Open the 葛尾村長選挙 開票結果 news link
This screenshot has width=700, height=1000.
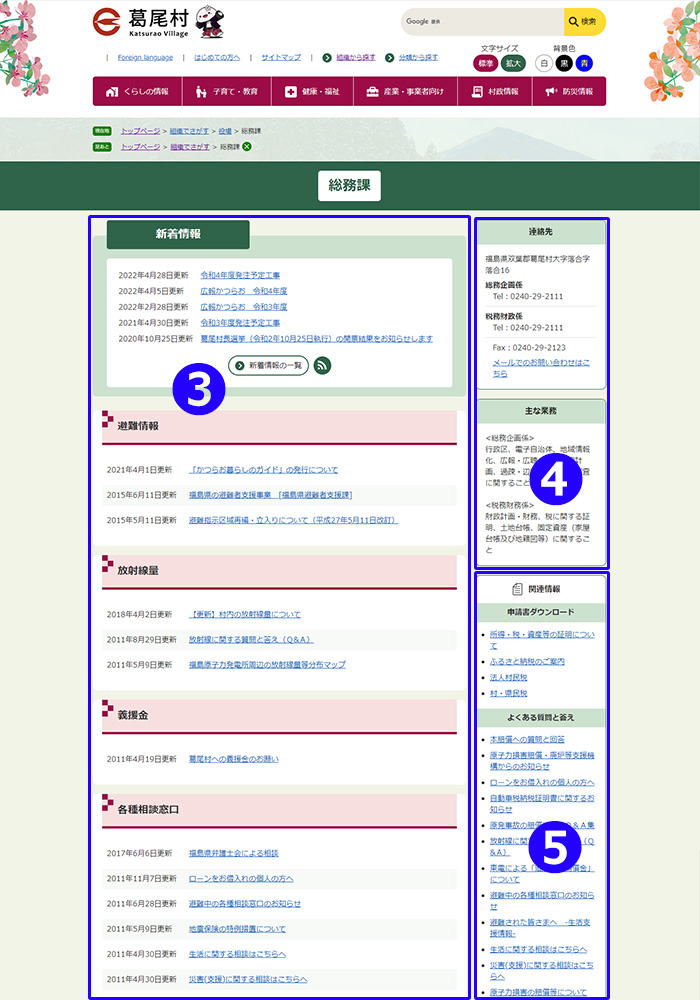click(x=317, y=339)
